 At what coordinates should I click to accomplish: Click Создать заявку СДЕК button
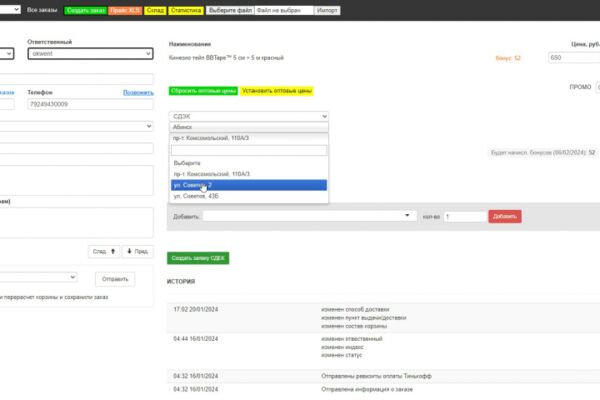click(198, 258)
